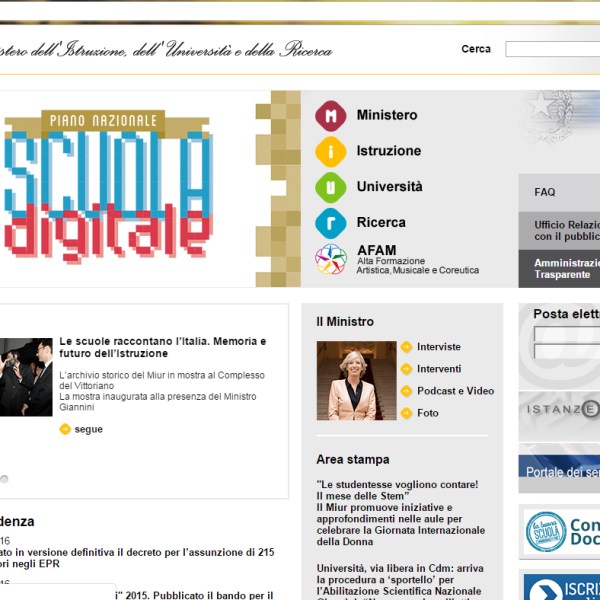
Task: Click the news photo of men in suits
Action: pyautogui.click(x=26, y=377)
